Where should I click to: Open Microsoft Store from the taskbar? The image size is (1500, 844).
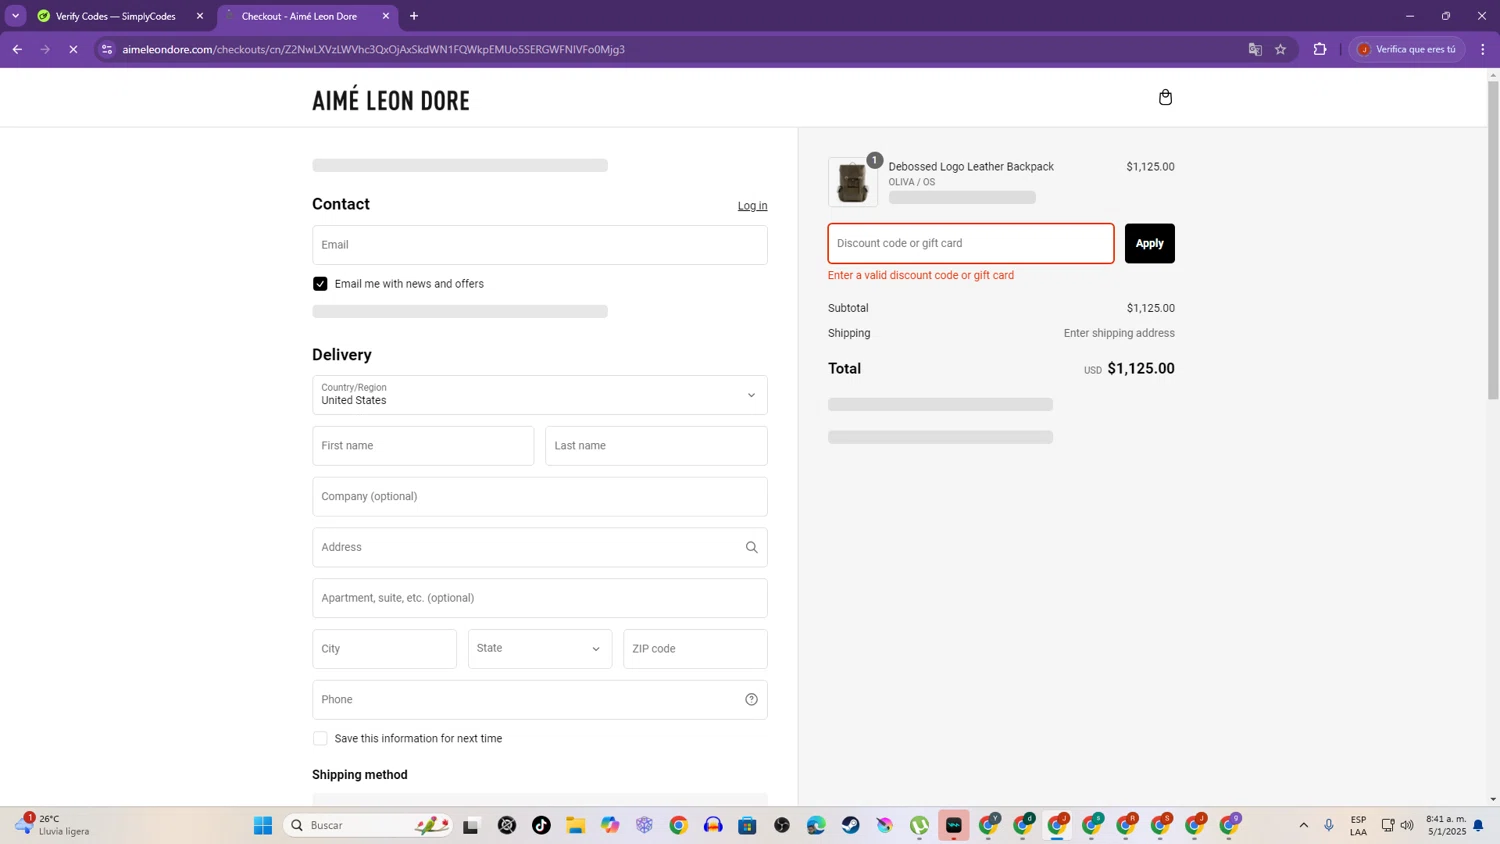(747, 825)
